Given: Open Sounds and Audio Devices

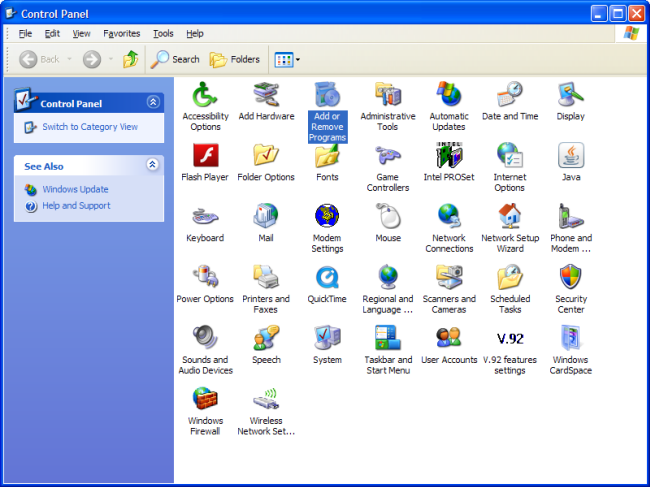Looking at the screenshot, I should pyautogui.click(x=205, y=350).
